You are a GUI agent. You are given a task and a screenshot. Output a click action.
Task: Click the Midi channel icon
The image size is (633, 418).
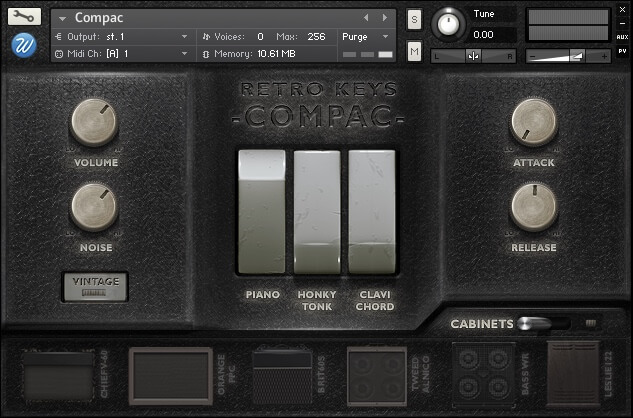pyautogui.click(x=59, y=54)
